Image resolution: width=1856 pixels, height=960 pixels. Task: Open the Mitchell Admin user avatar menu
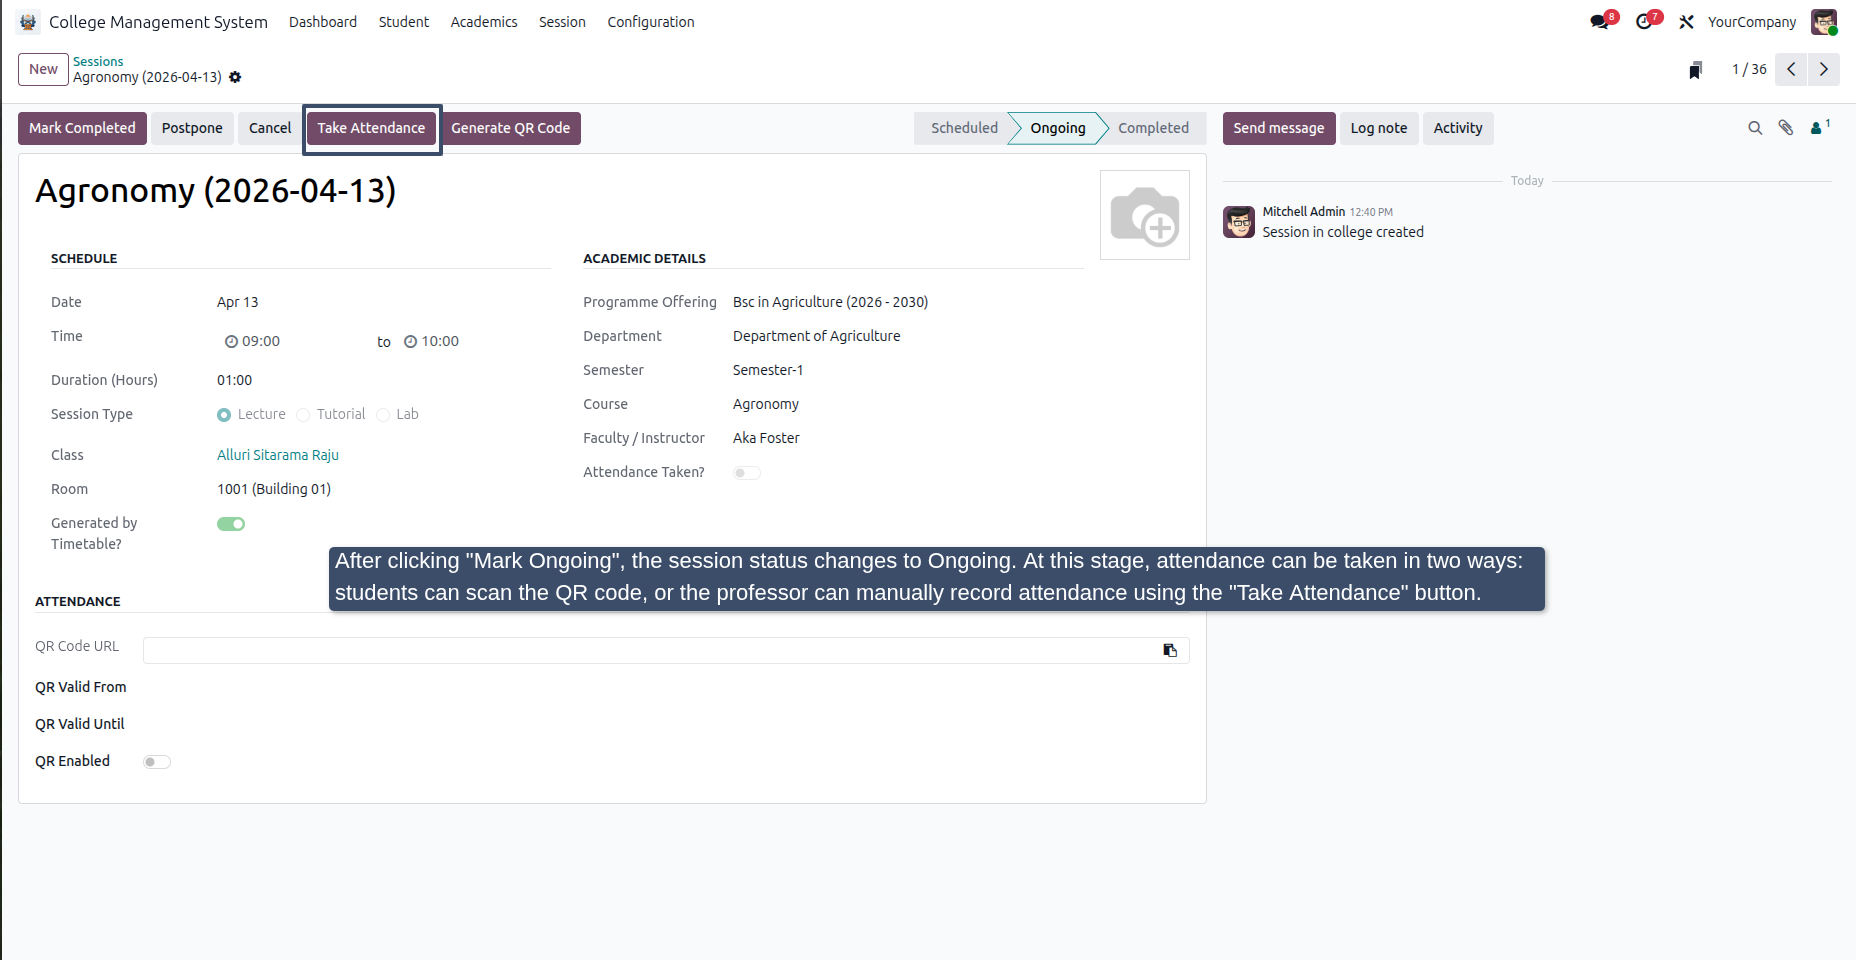pyautogui.click(x=1824, y=22)
